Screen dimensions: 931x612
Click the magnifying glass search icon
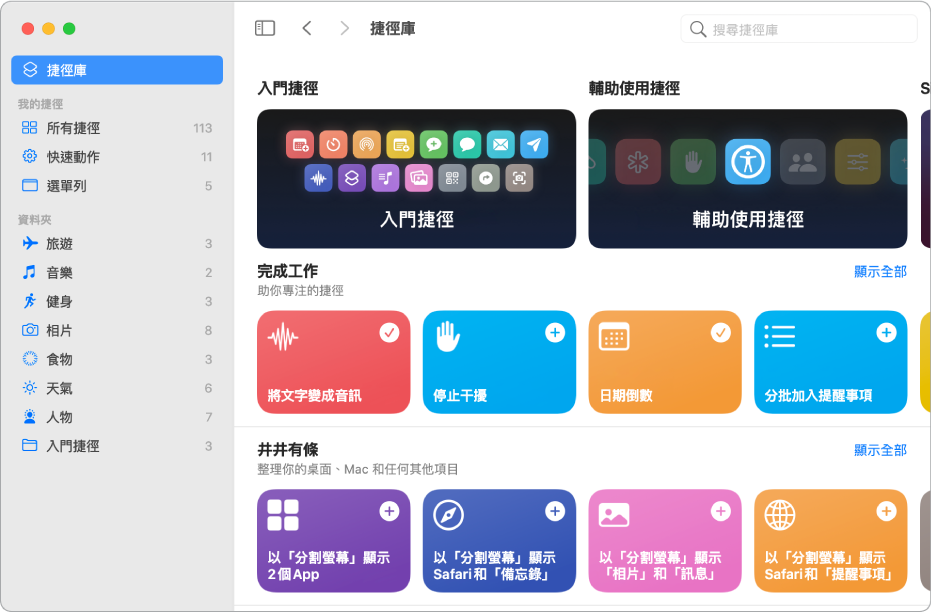(x=698, y=29)
